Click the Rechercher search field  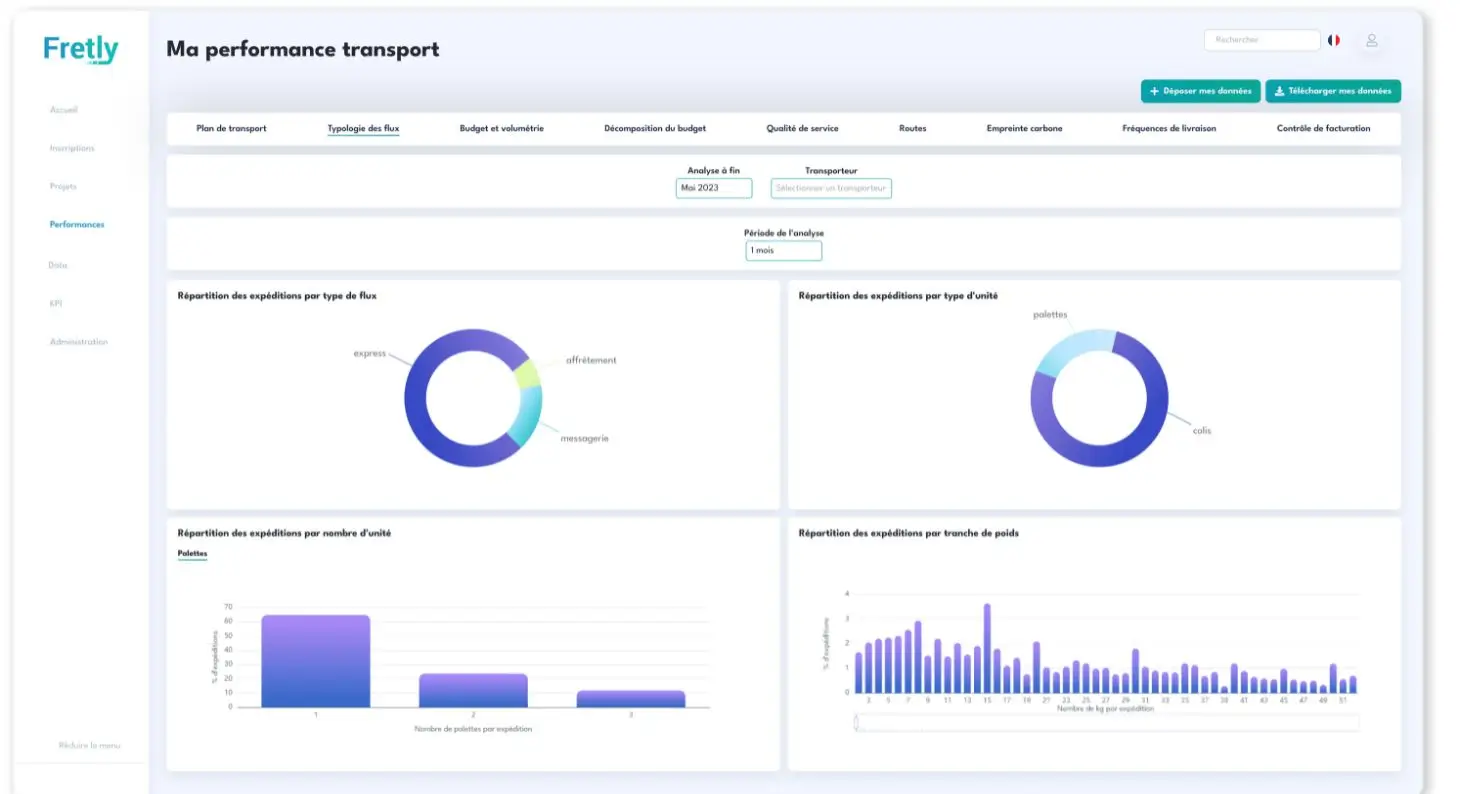tap(1262, 40)
